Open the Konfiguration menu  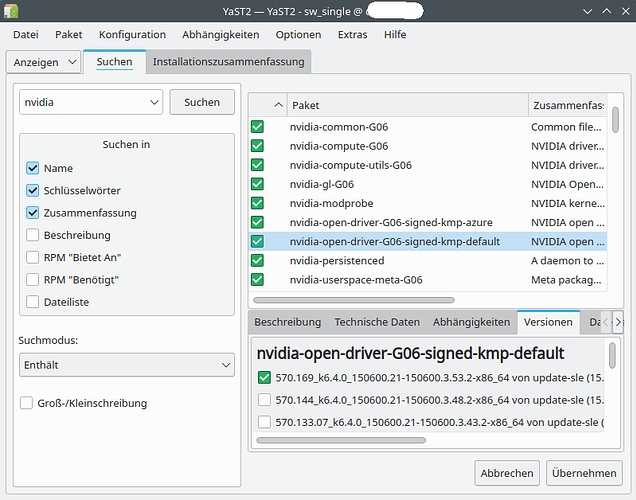pos(132,34)
